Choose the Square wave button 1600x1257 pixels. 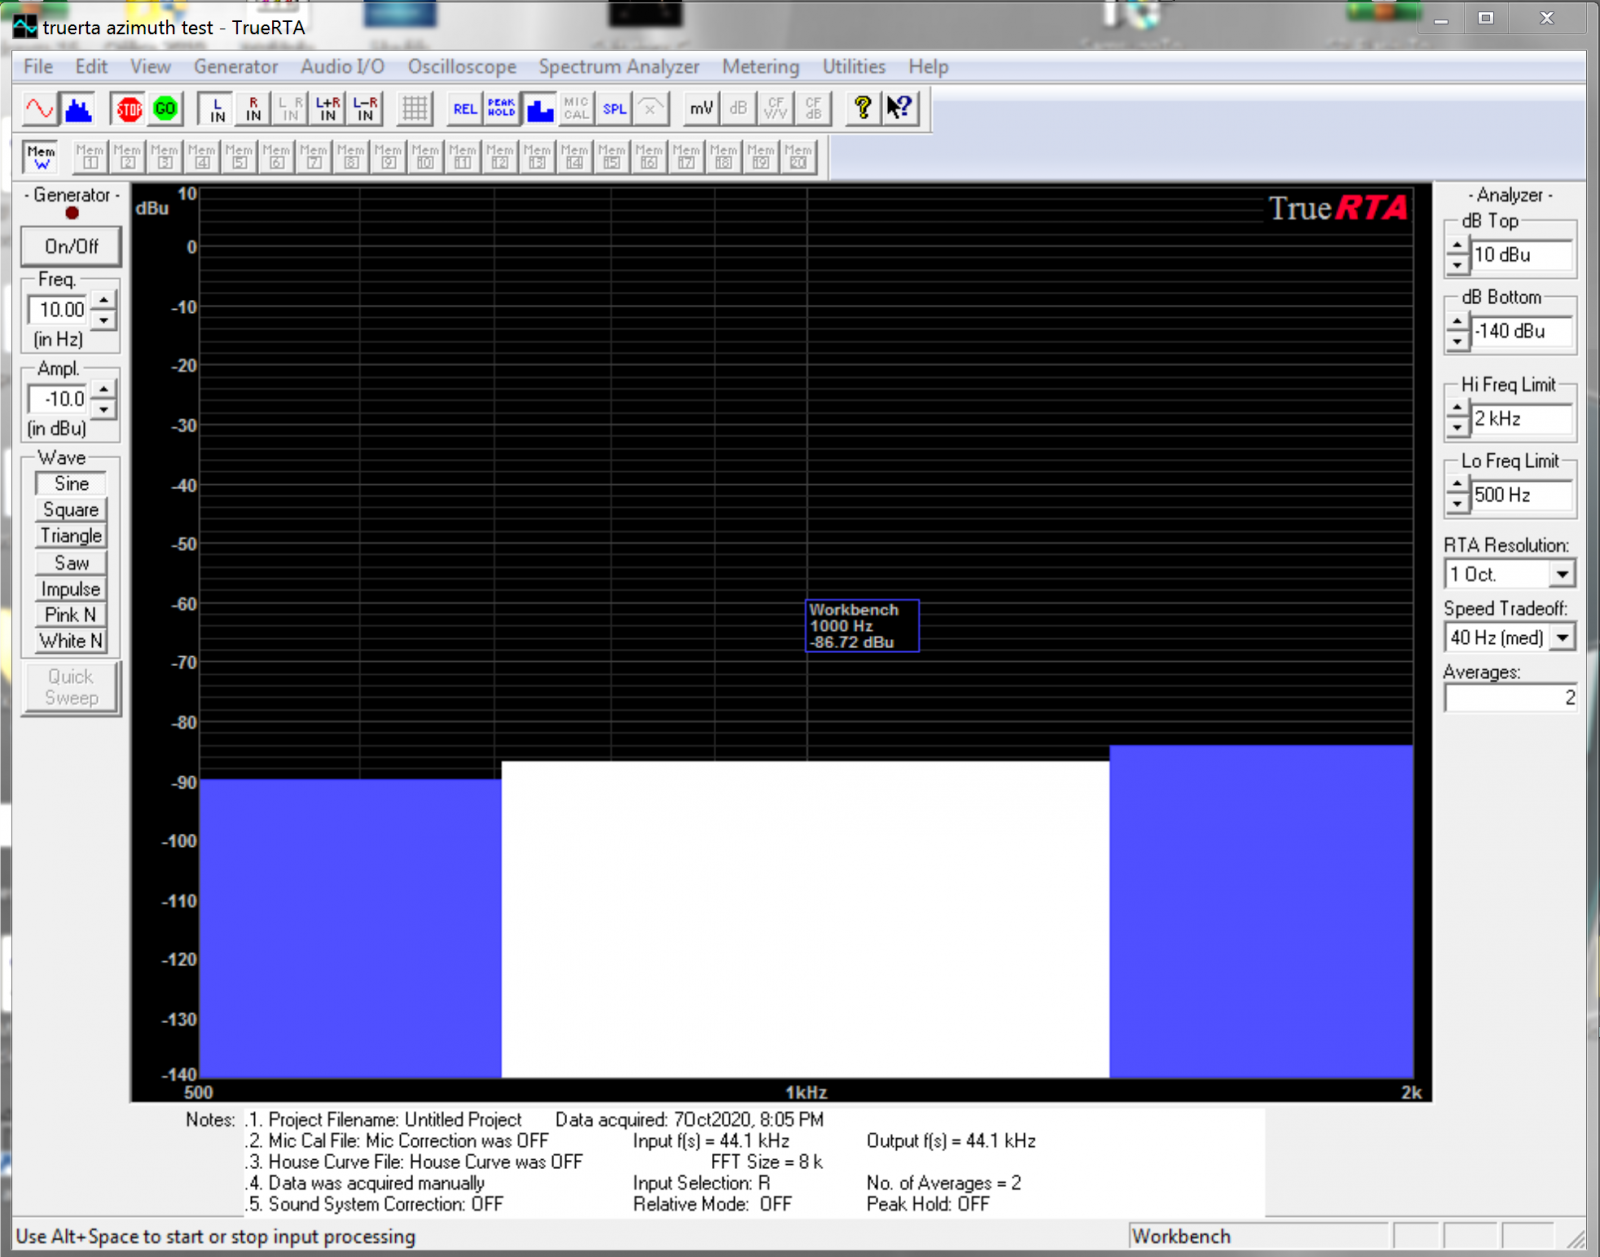(71, 510)
